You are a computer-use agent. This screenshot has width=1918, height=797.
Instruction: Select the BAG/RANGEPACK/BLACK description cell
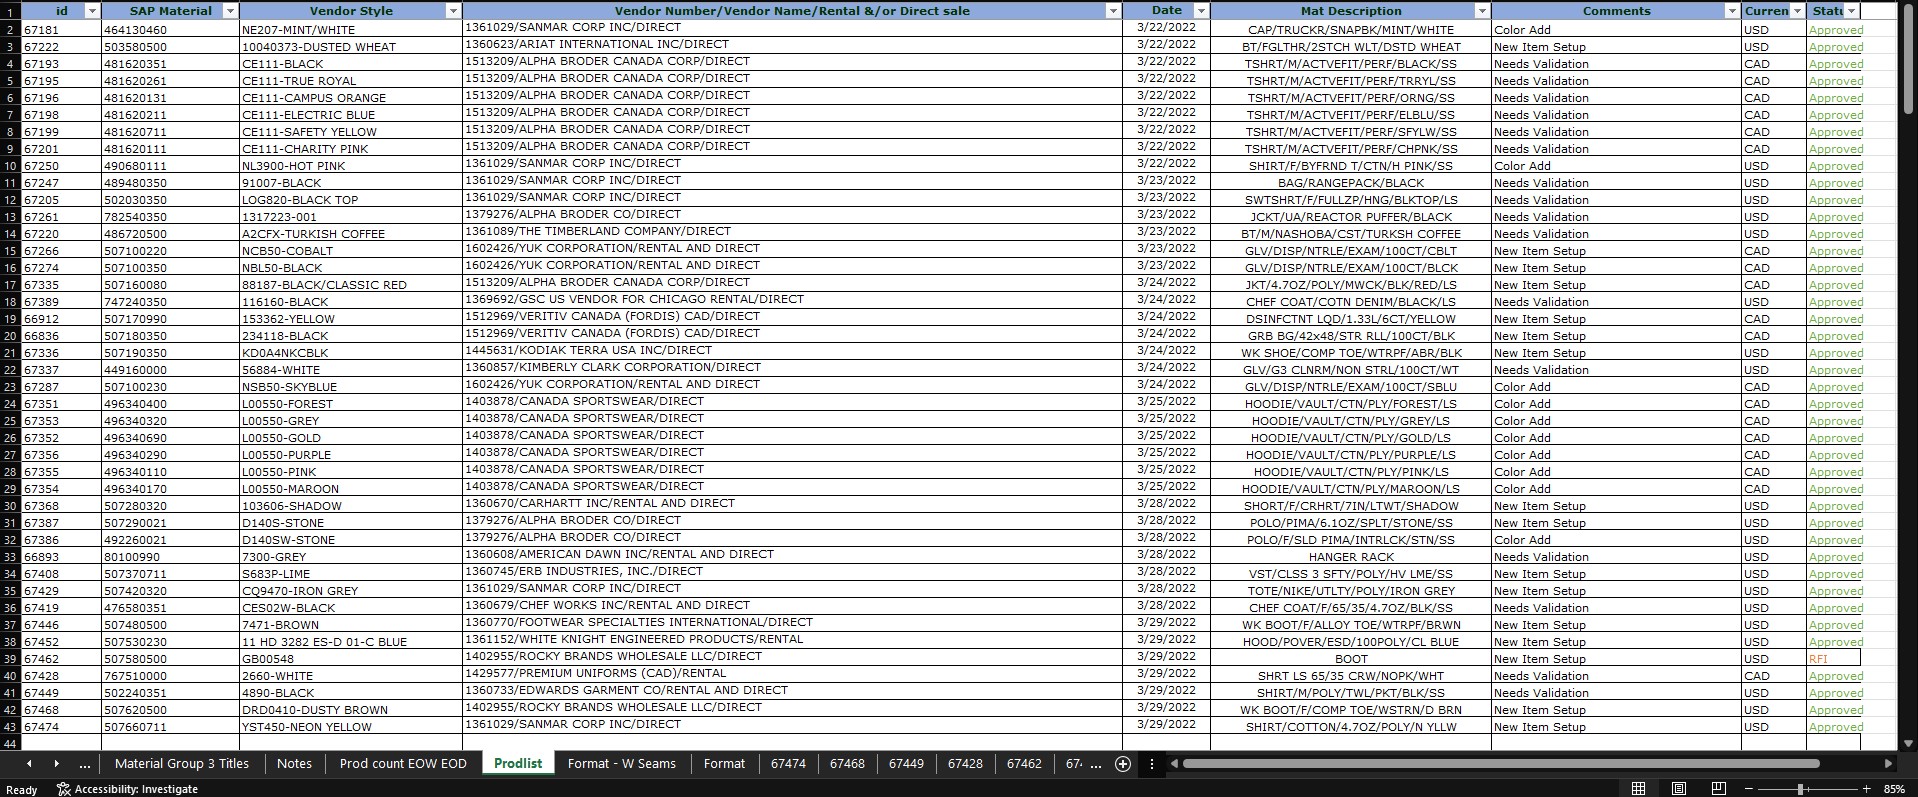[1351, 183]
